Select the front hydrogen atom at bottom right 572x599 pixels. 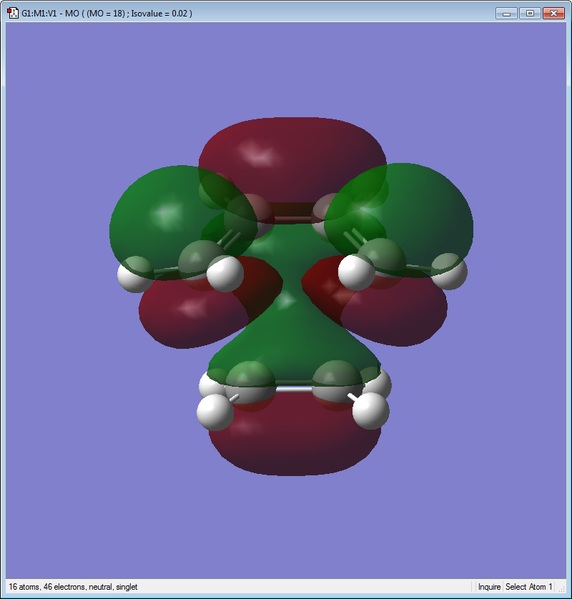coord(371,411)
